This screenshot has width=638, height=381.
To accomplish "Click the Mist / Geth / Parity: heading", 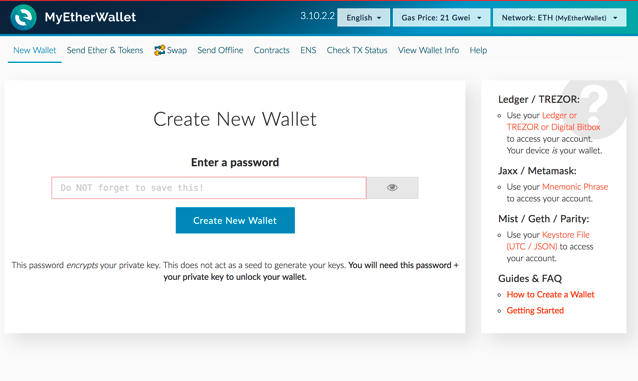I will pos(544,219).
